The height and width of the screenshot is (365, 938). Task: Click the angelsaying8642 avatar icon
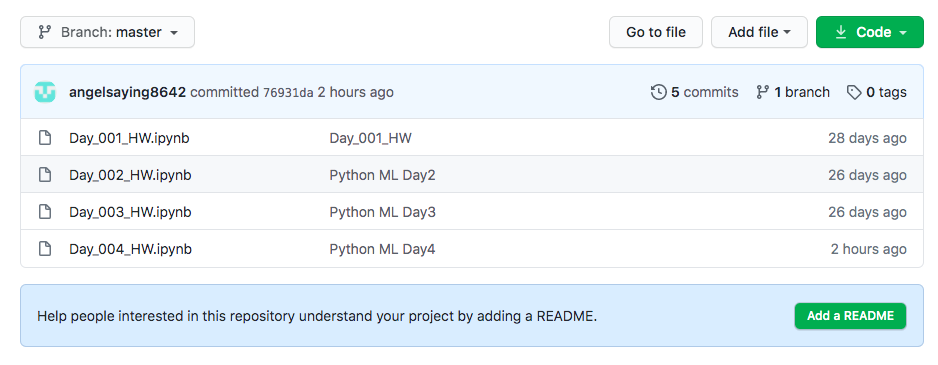coord(45,92)
